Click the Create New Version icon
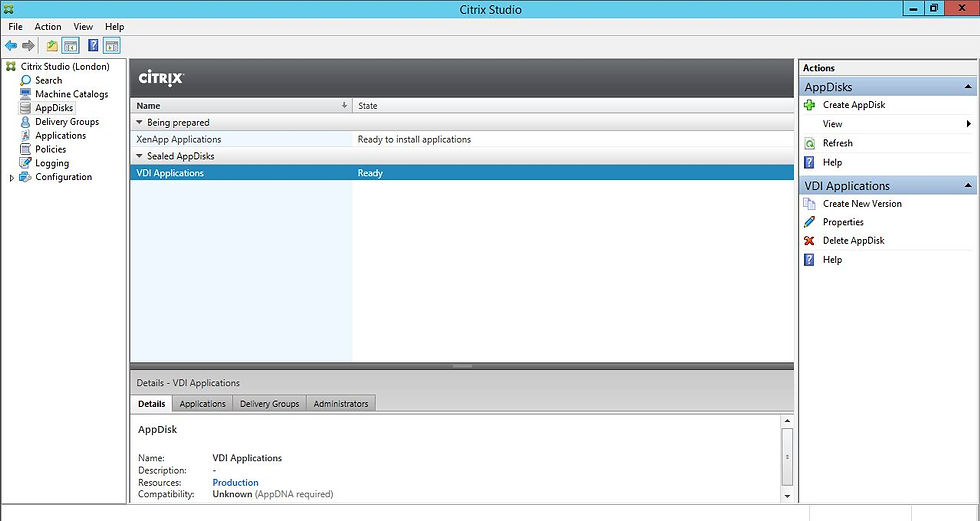Screen dimensions: 980x521 (809, 204)
